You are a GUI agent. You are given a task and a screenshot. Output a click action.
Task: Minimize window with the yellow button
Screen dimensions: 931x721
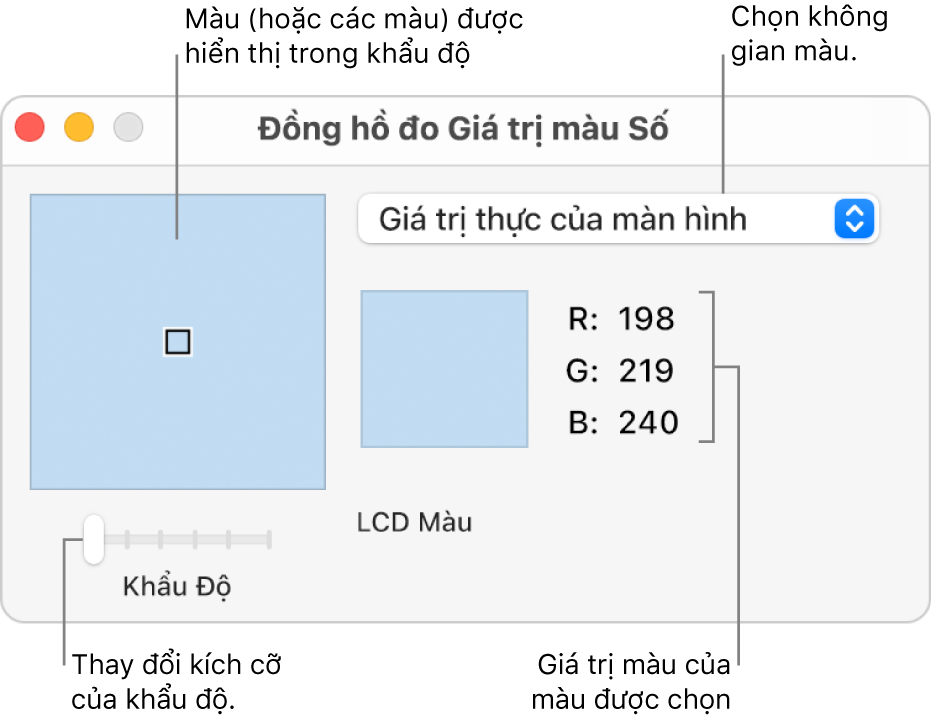tap(79, 128)
